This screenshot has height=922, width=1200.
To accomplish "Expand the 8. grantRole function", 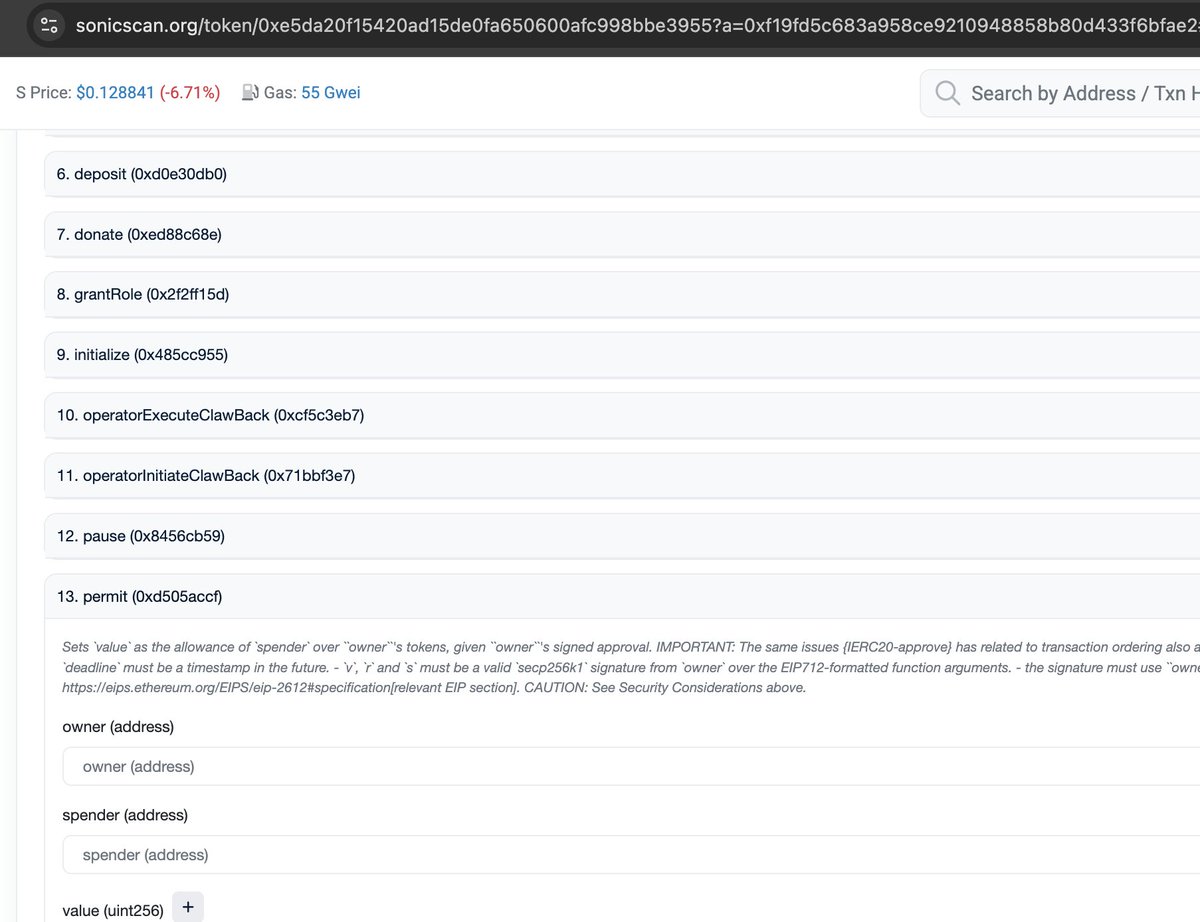I will [622, 294].
